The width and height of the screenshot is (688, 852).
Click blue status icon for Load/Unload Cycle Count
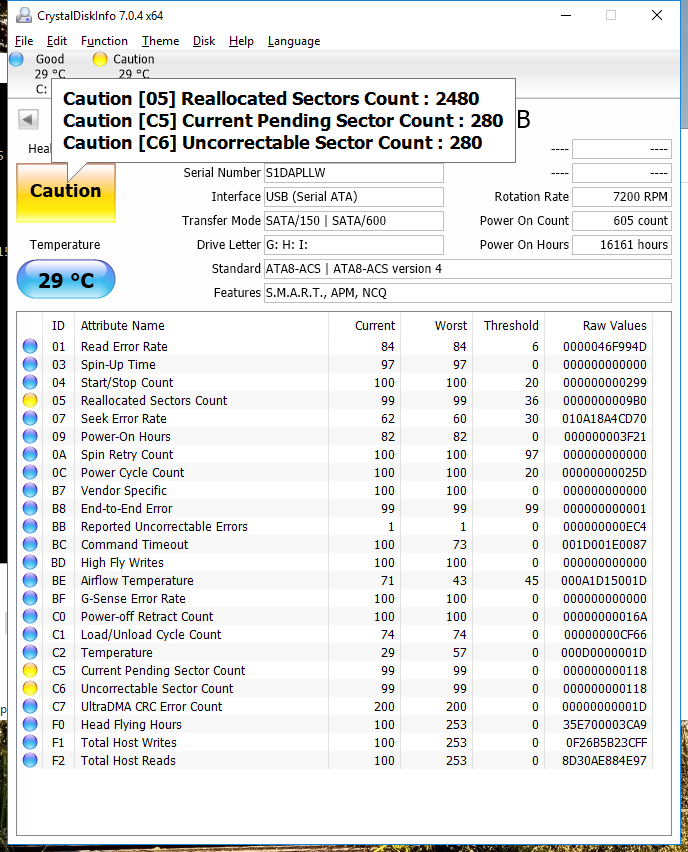tap(30, 634)
